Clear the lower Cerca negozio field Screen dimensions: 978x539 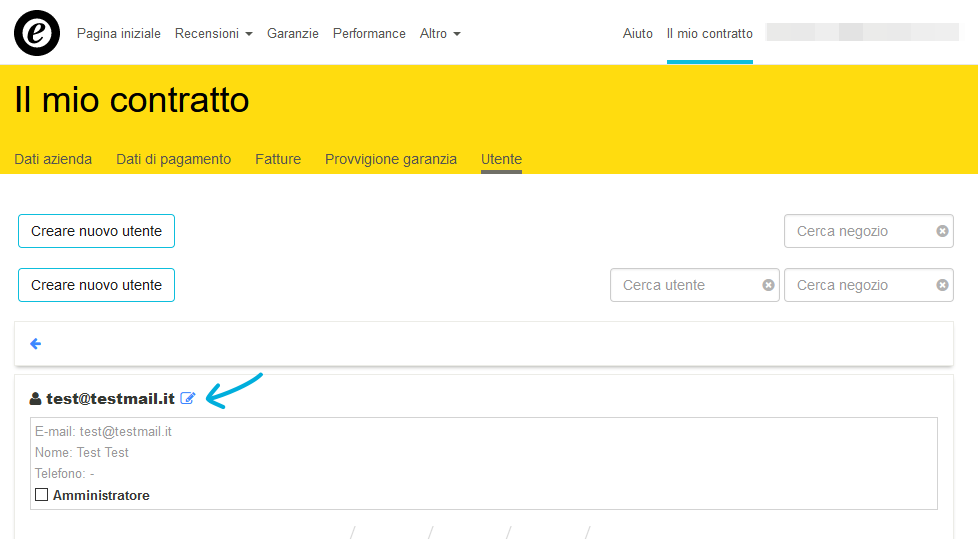pos(942,285)
